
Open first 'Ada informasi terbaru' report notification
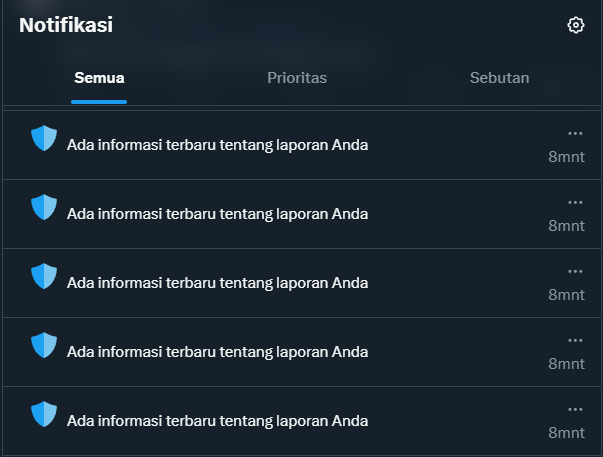coord(217,145)
